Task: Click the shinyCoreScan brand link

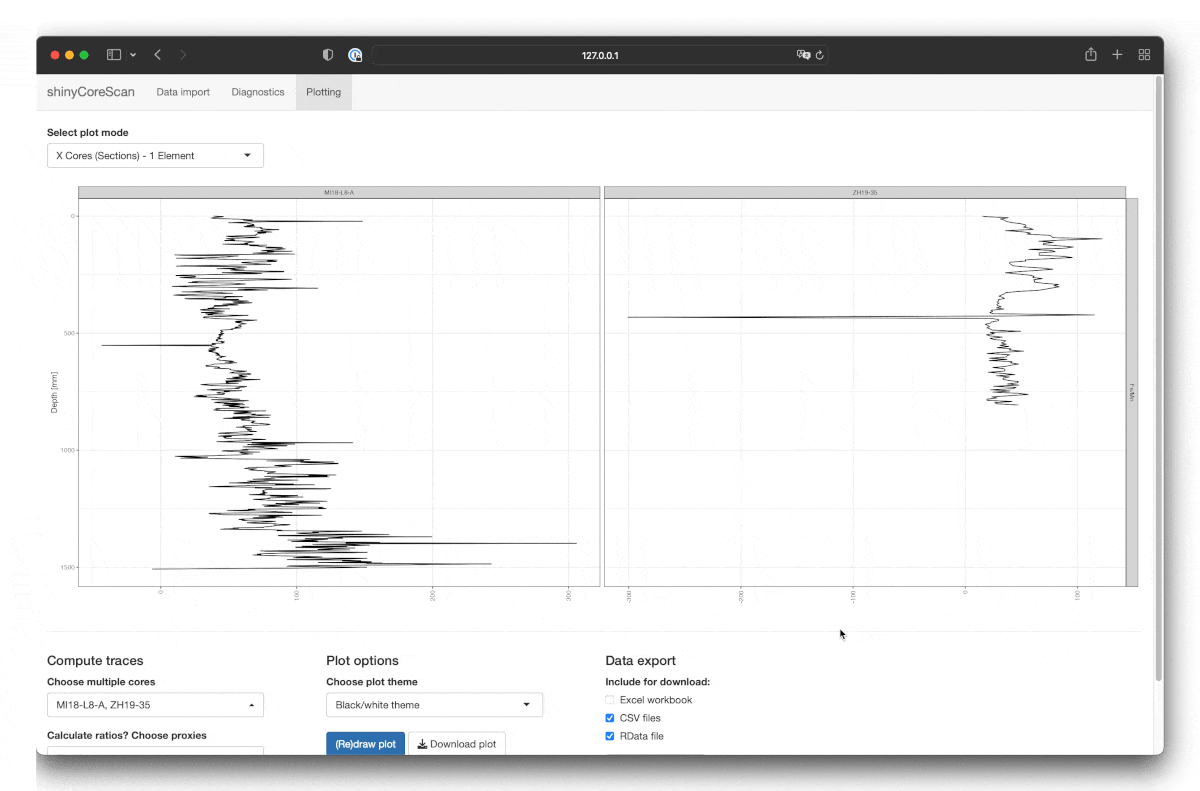Action: click(91, 92)
